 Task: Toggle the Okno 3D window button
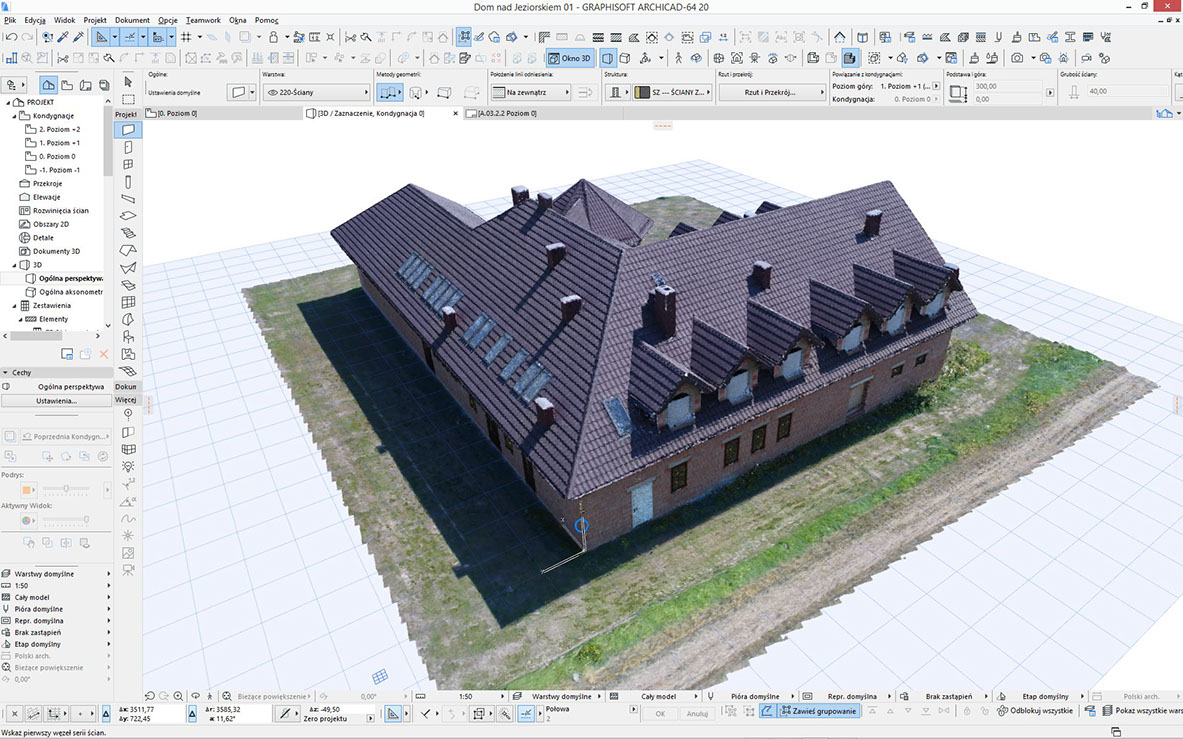point(569,58)
